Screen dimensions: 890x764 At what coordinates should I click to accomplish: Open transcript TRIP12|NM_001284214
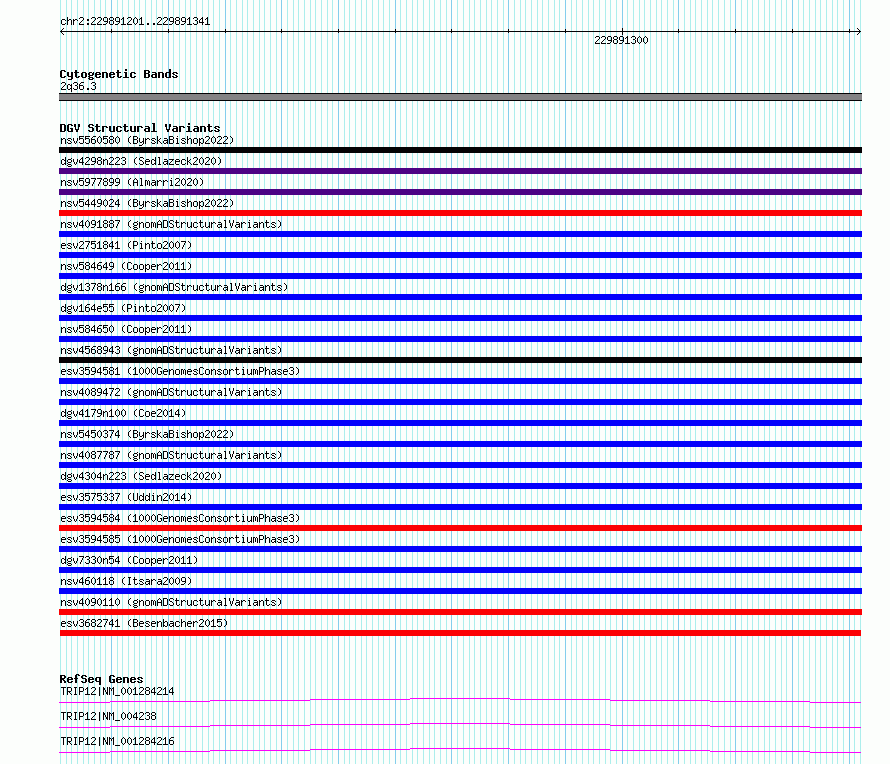click(x=117, y=691)
